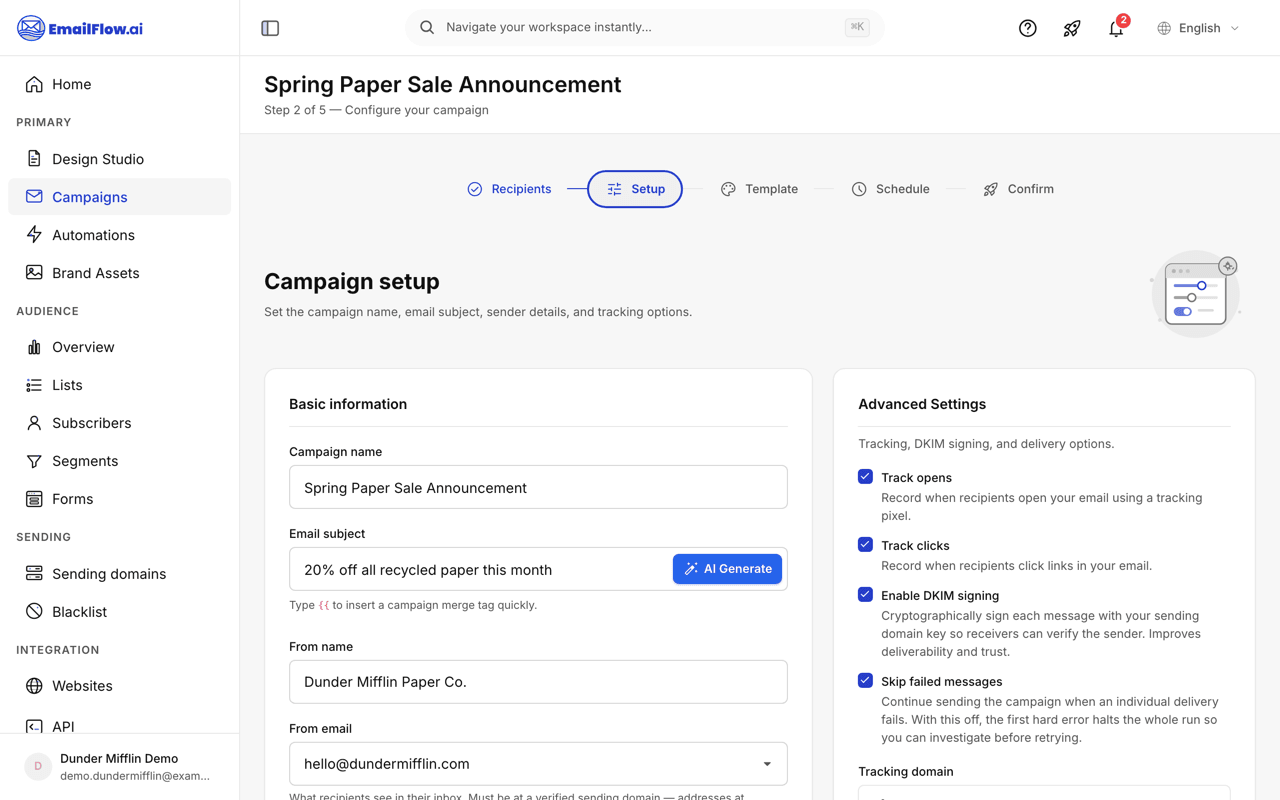Image resolution: width=1280 pixels, height=800 pixels.
Task: Open Subscribers in the sidebar
Action: point(119,423)
